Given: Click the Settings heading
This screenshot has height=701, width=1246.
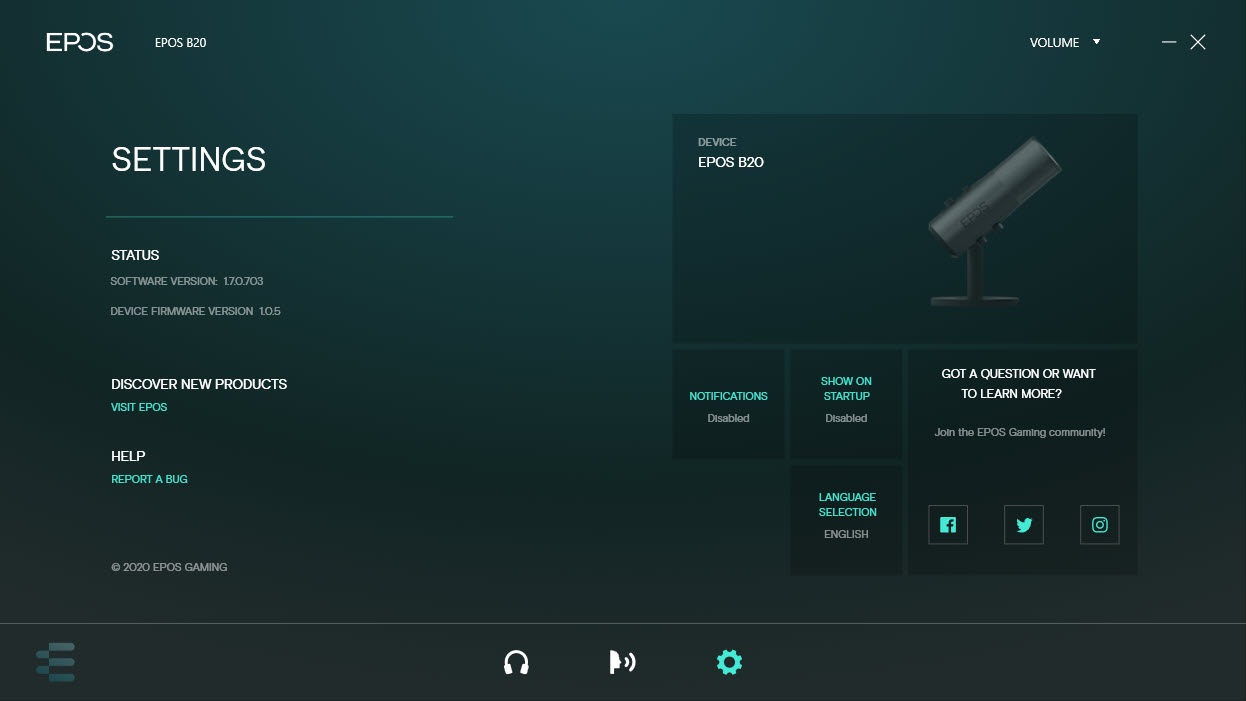Looking at the screenshot, I should point(189,159).
